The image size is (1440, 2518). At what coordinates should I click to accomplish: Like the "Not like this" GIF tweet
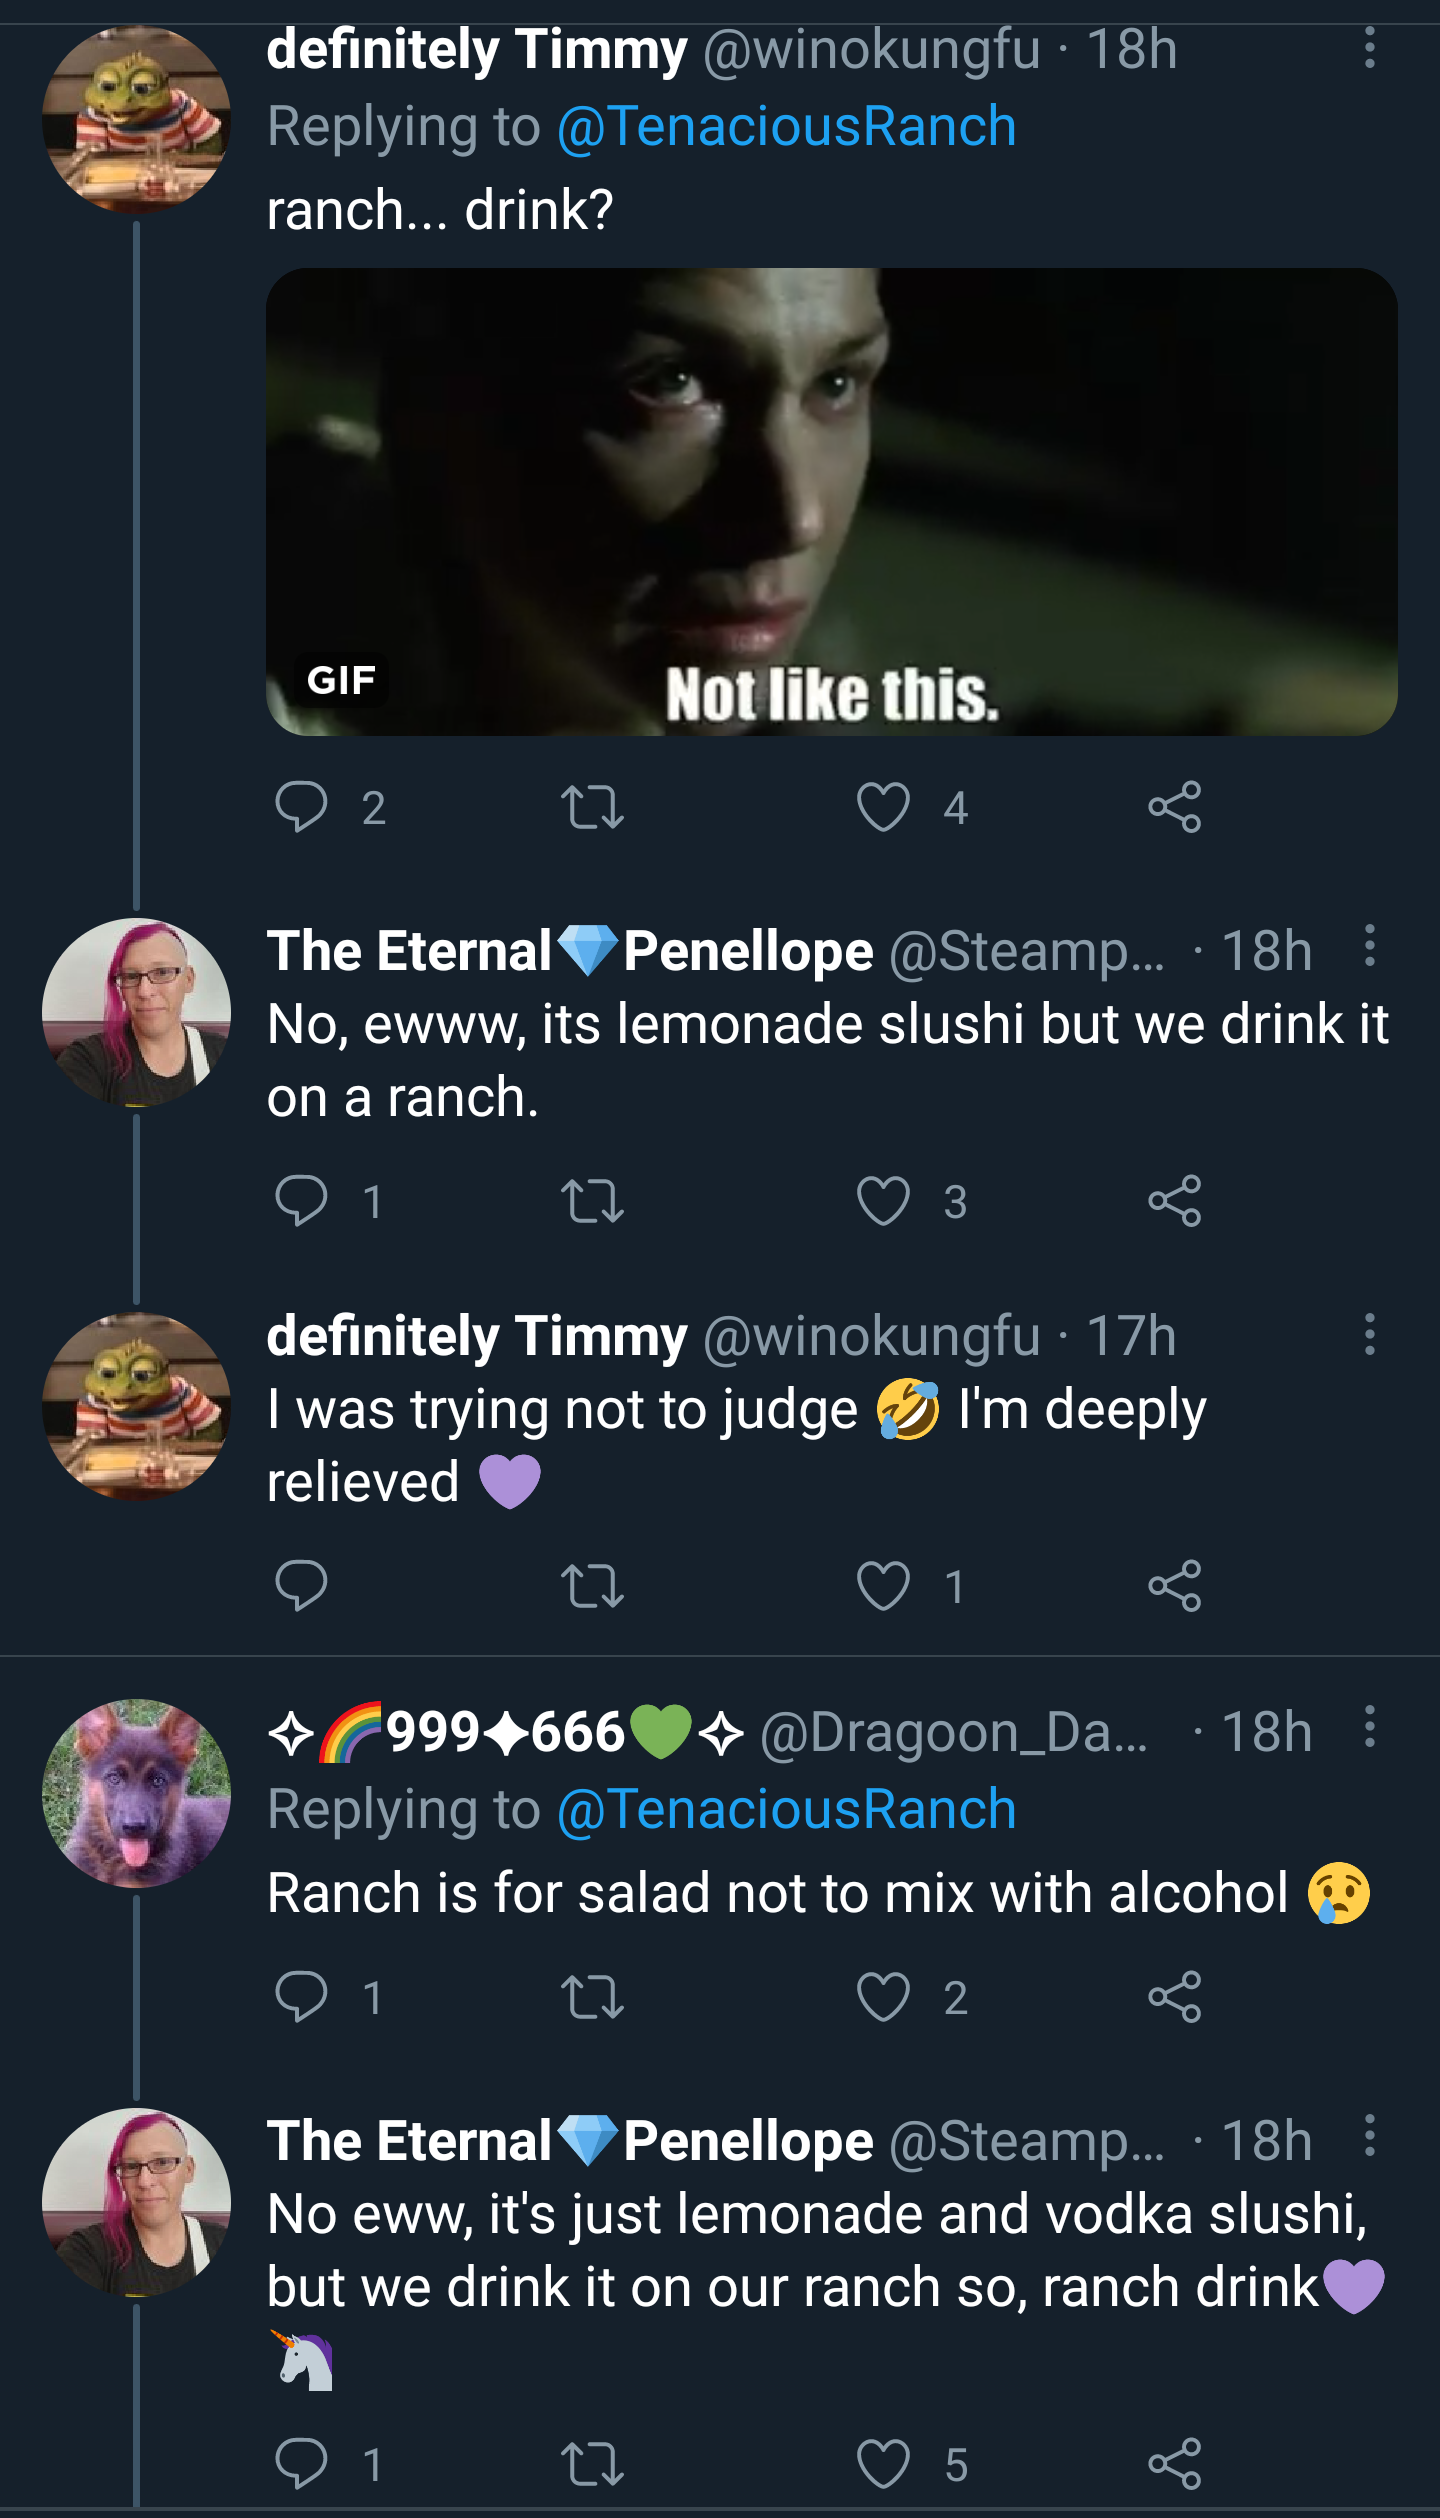point(883,807)
